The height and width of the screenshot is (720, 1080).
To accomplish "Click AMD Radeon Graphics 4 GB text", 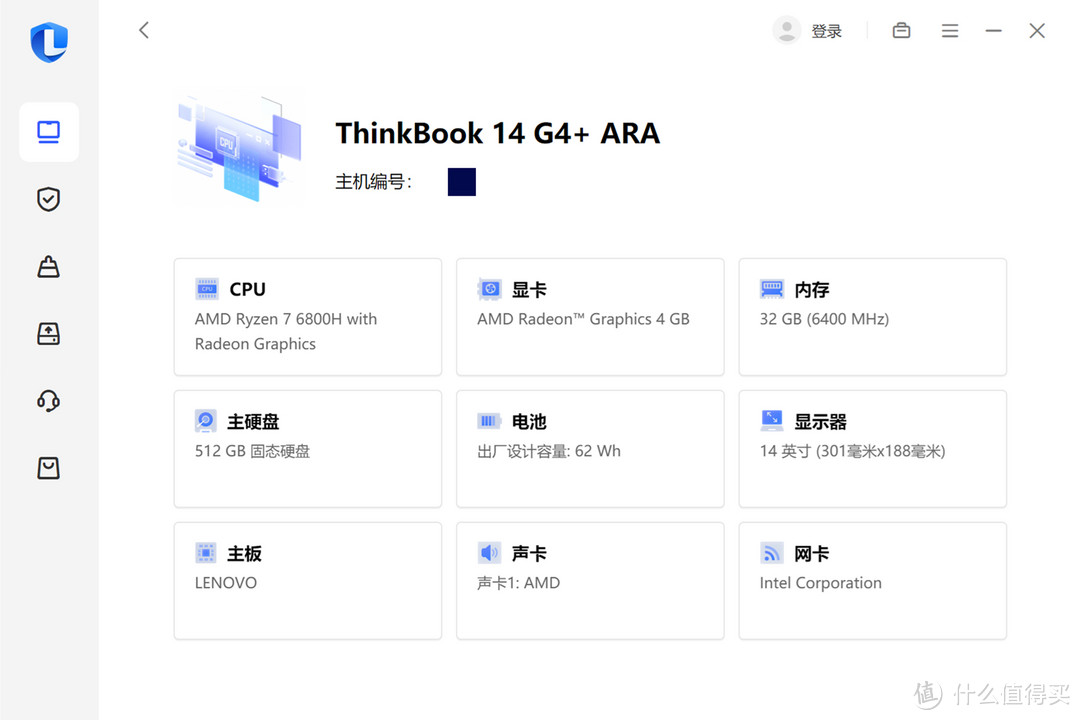I will pos(583,319).
